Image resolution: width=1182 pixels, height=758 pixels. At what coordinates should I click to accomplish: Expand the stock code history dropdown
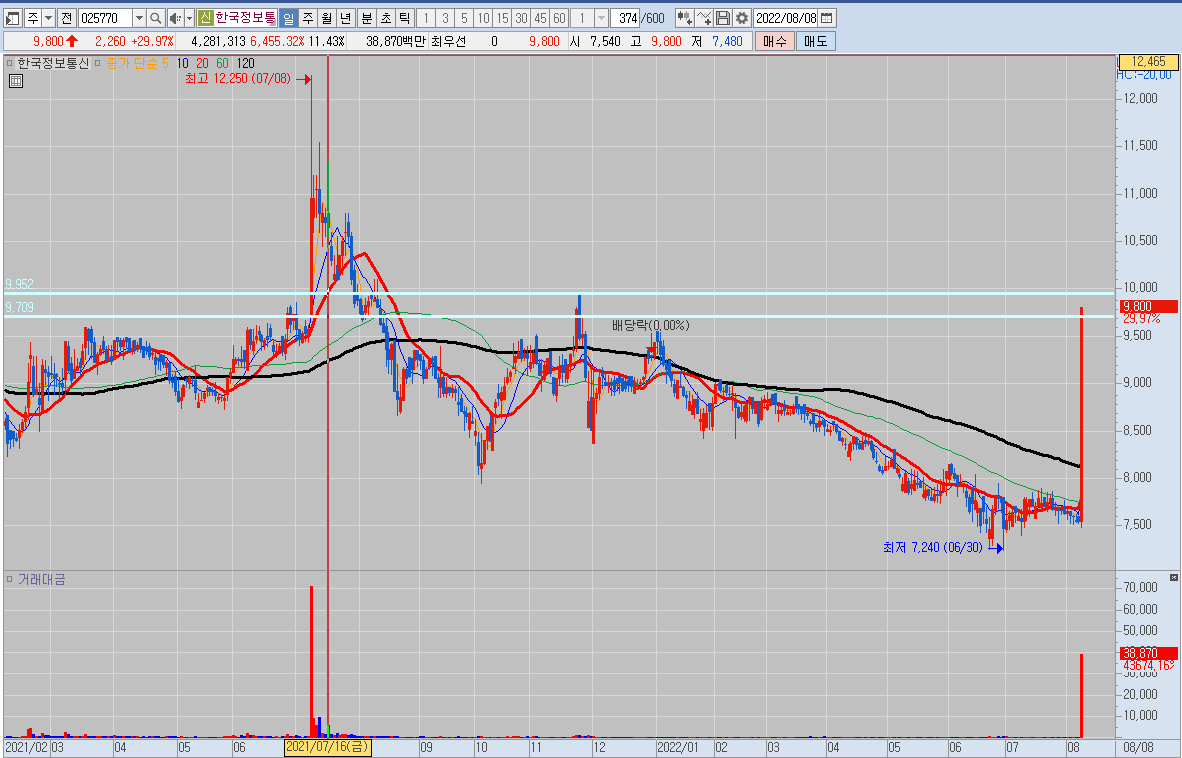139,18
